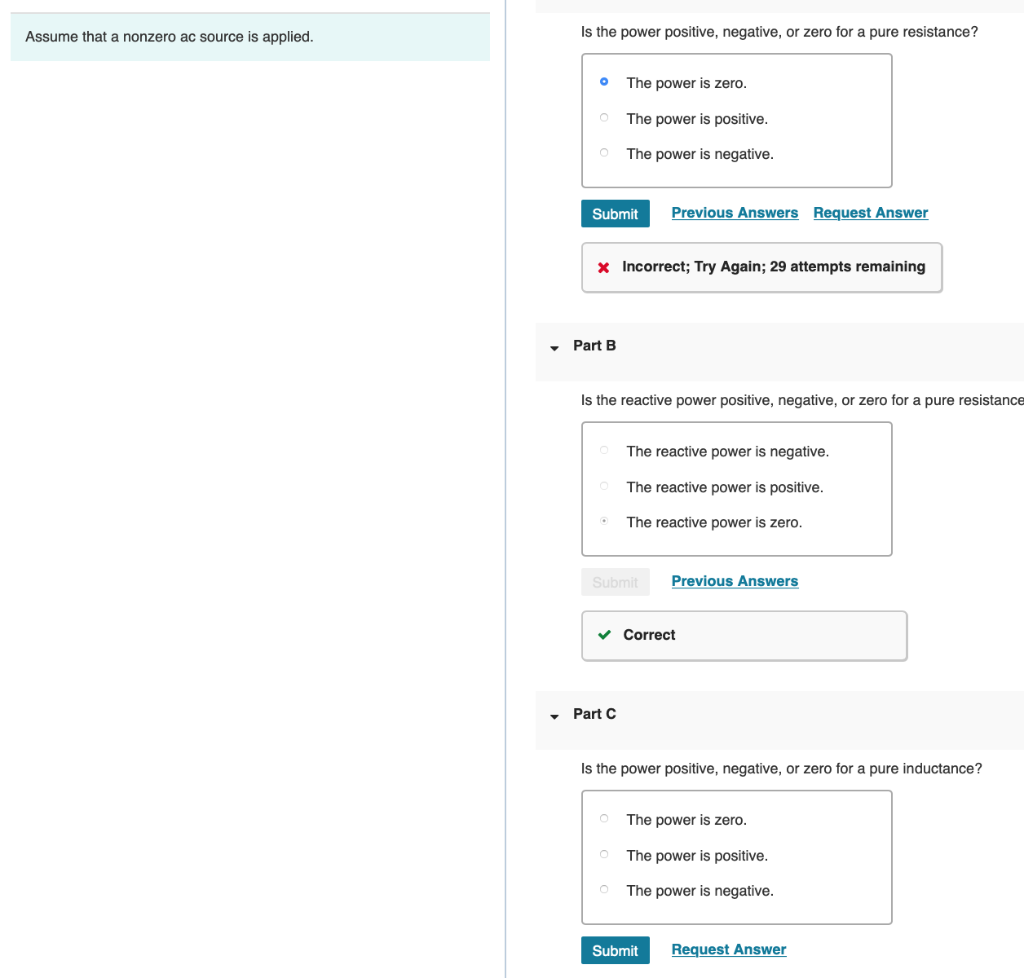The height and width of the screenshot is (978, 1024).
Task: Submit the Part C answer
Action: click(615, 950)
